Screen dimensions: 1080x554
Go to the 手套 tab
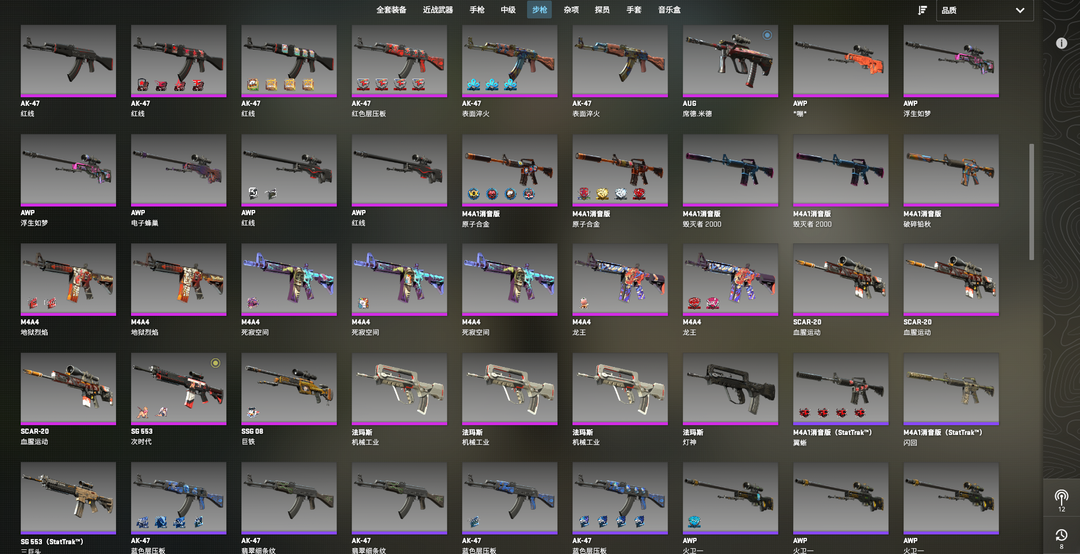[634, 10]
